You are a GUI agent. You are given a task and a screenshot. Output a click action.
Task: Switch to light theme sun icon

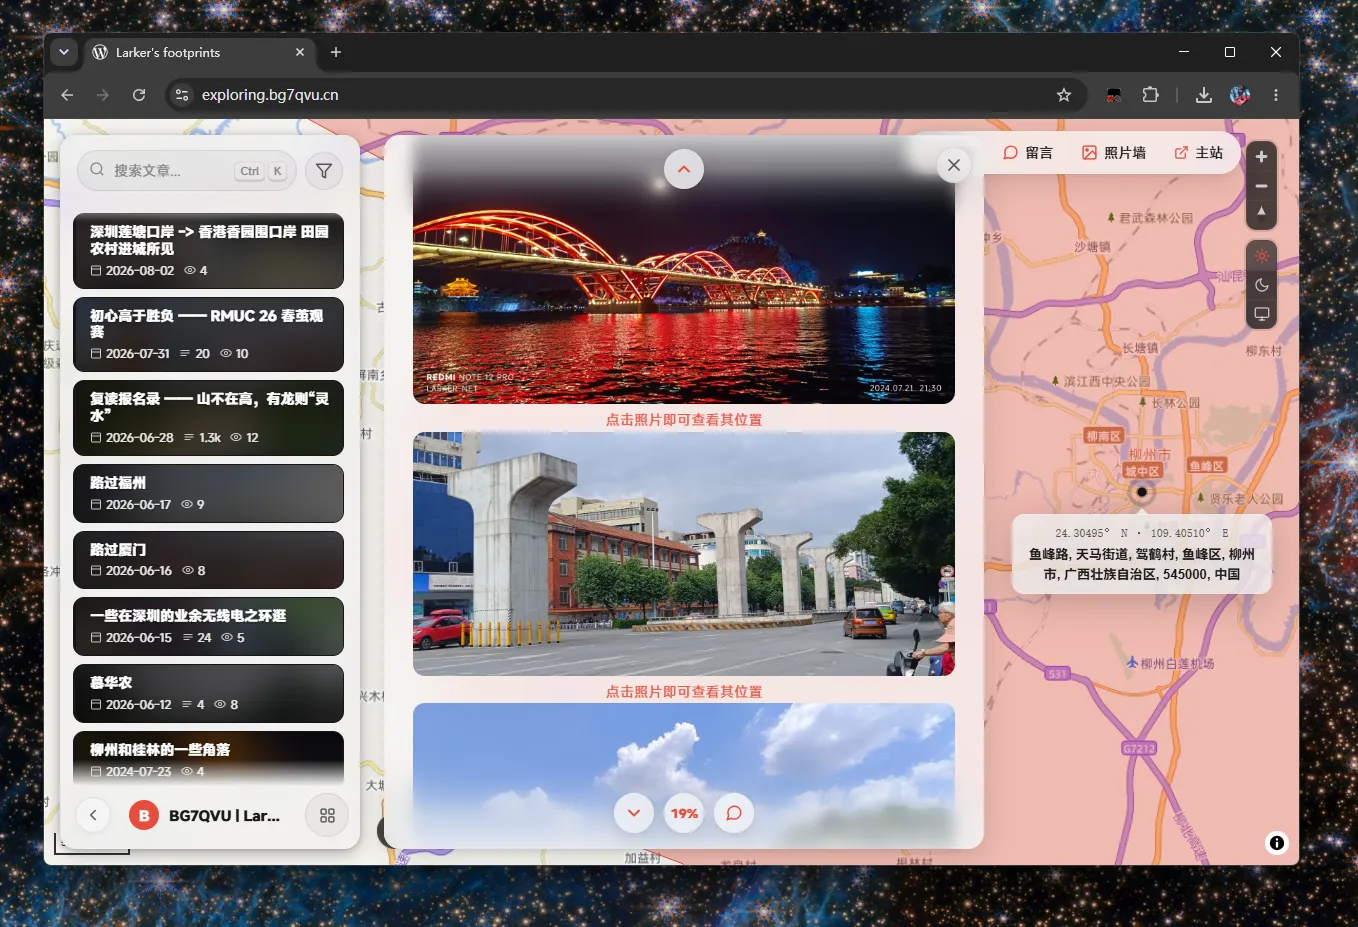tap(1262, 256)
